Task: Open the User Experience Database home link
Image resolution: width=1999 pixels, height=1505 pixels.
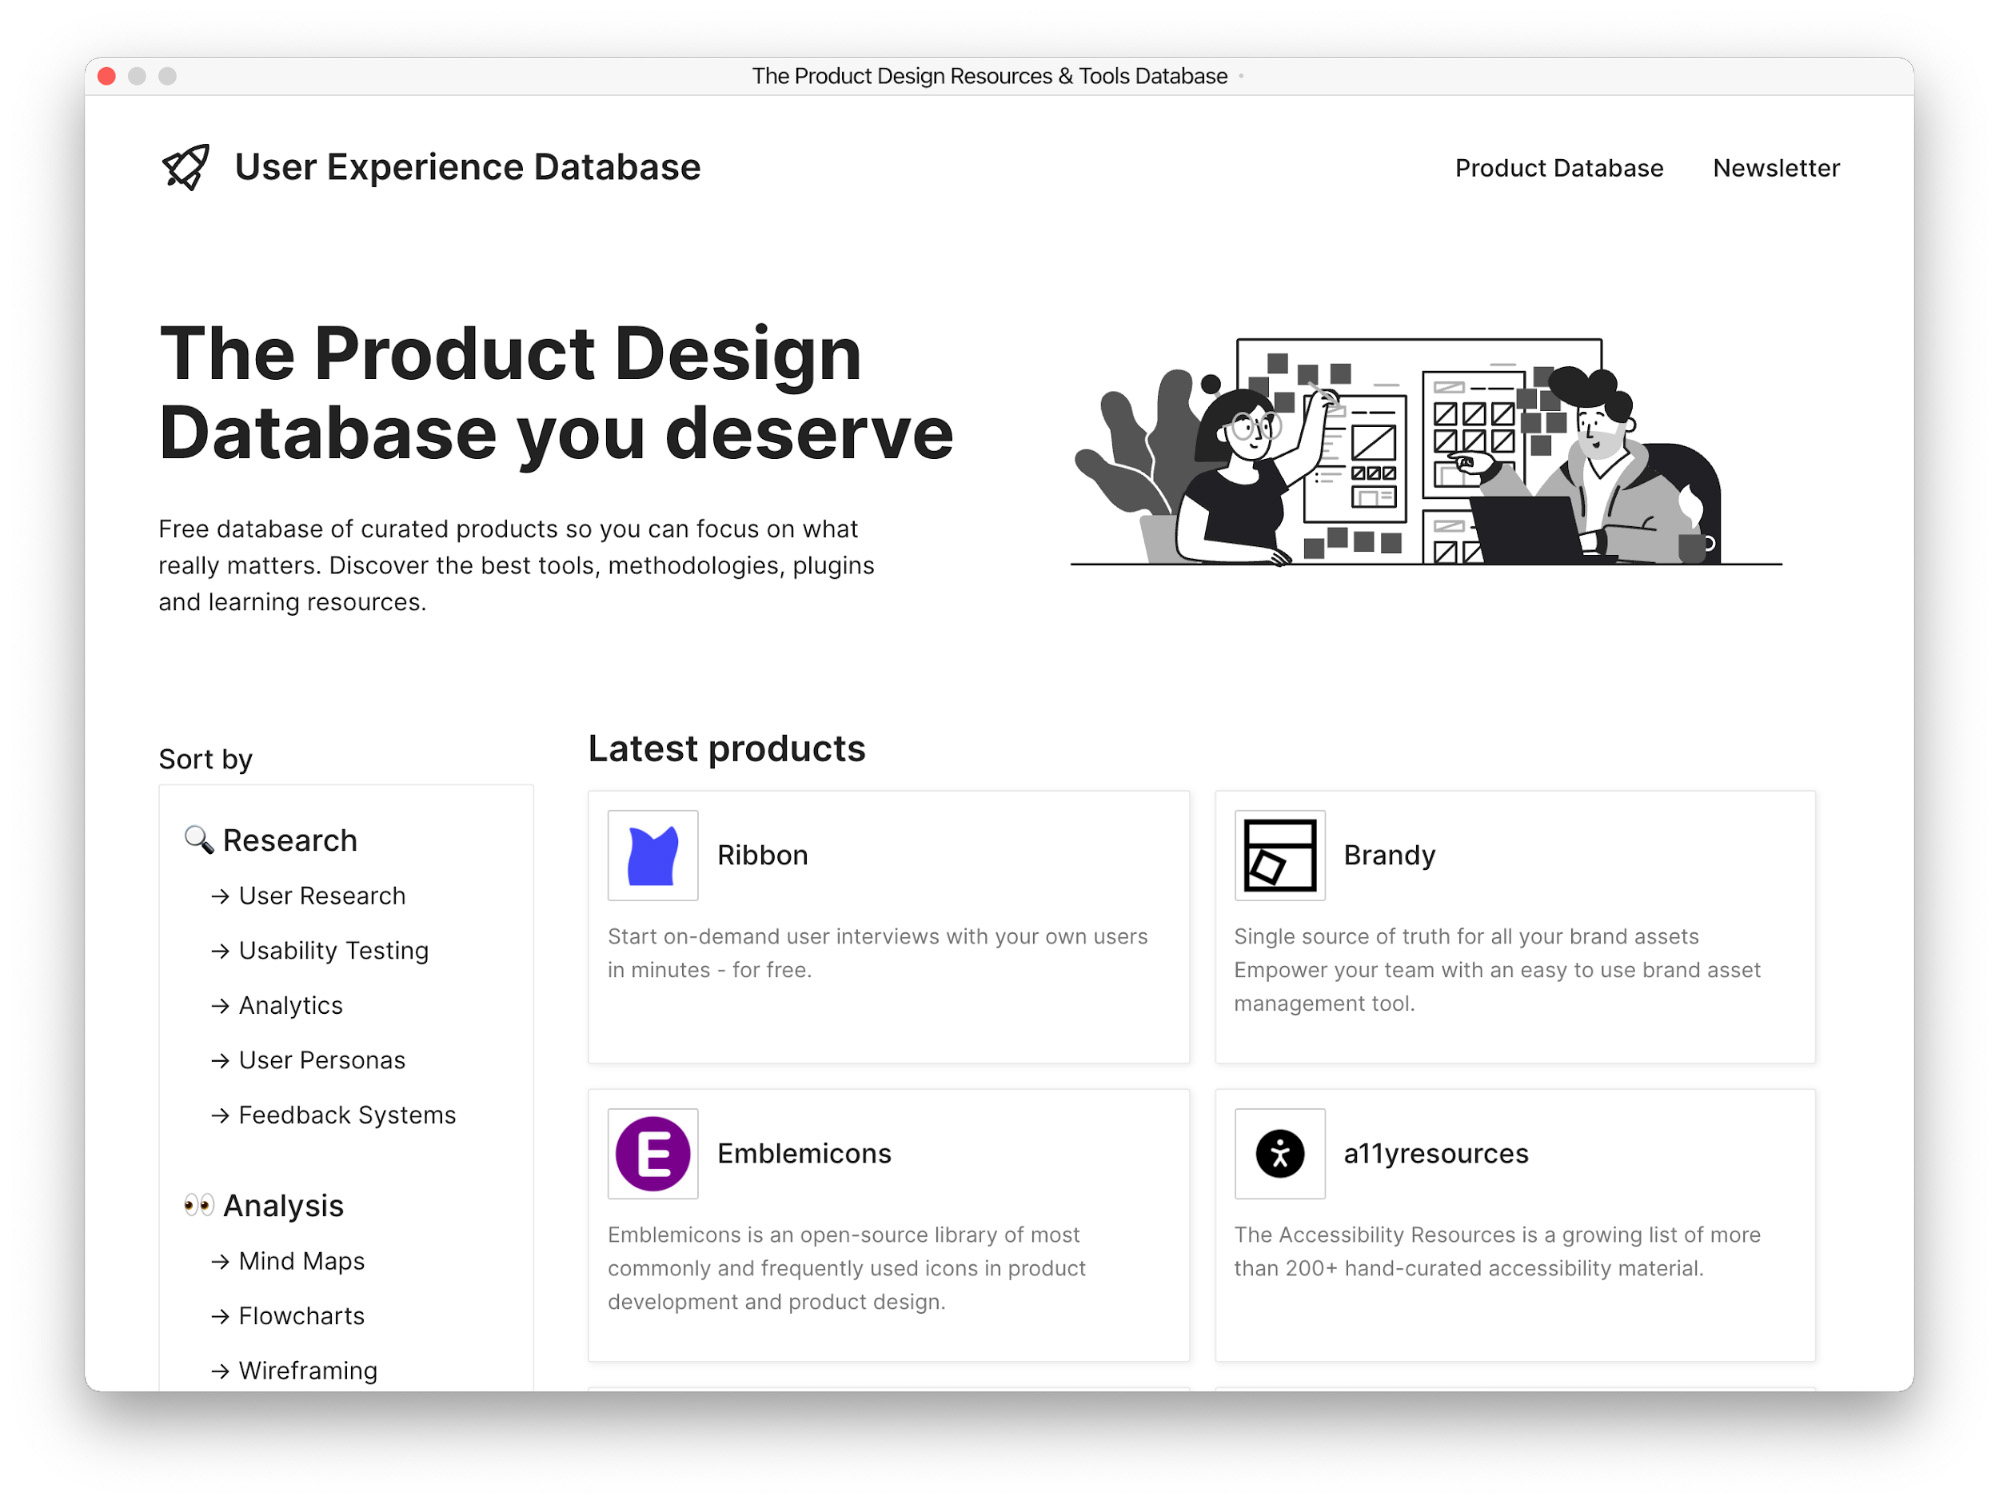Action: (x=467, y=167)
